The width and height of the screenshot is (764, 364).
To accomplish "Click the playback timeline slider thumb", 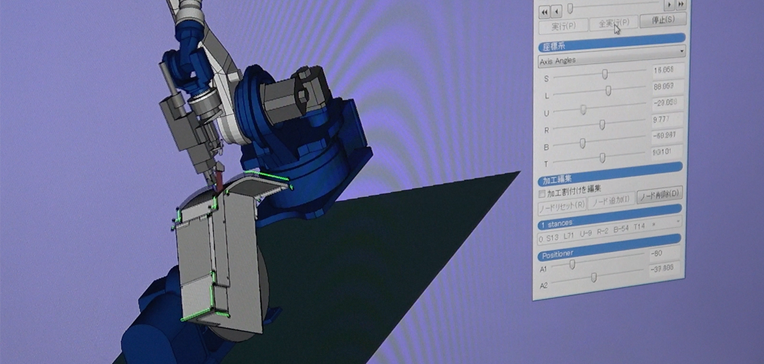I will [570, 8].
